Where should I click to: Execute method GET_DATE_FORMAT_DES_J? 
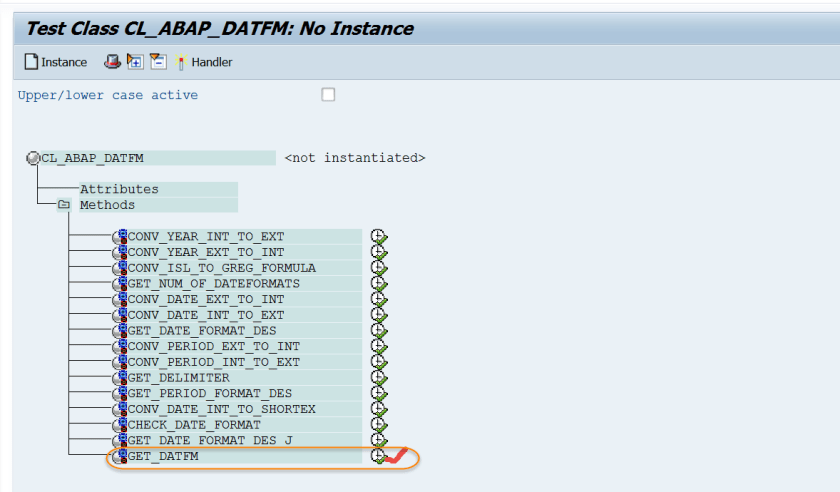(379, 440)
